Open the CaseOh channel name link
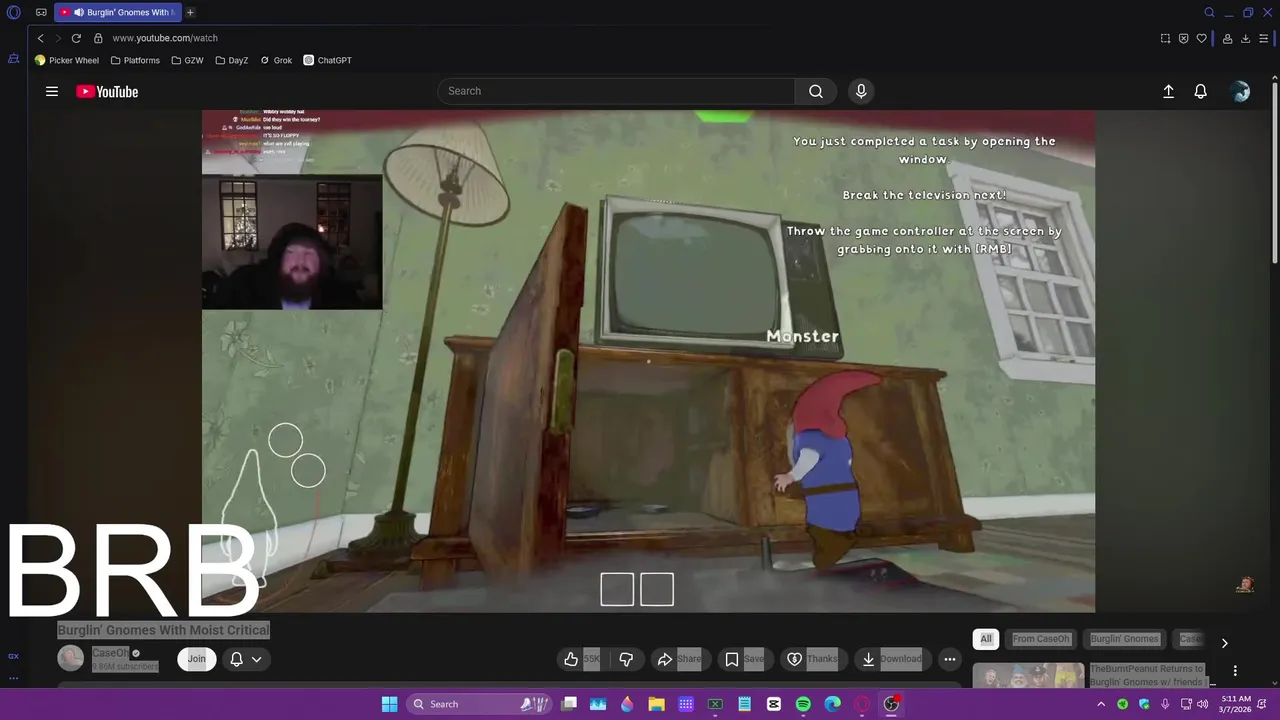This screenshot has width=1280, height=720. (110, 653)
